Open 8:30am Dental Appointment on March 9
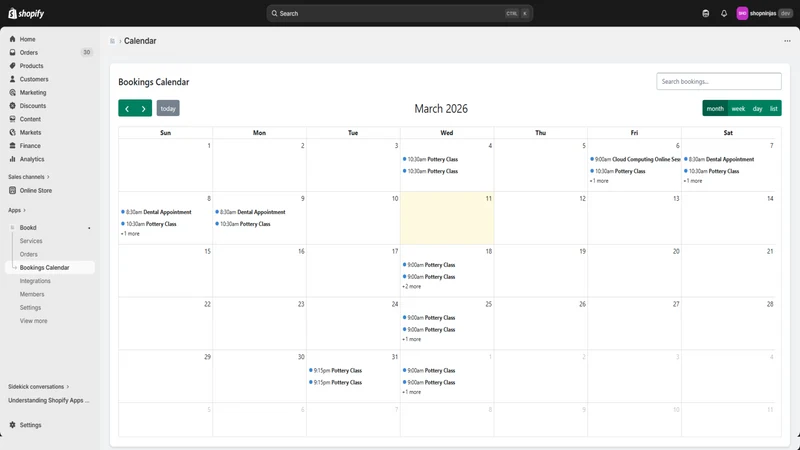 (x=251, y=212)
